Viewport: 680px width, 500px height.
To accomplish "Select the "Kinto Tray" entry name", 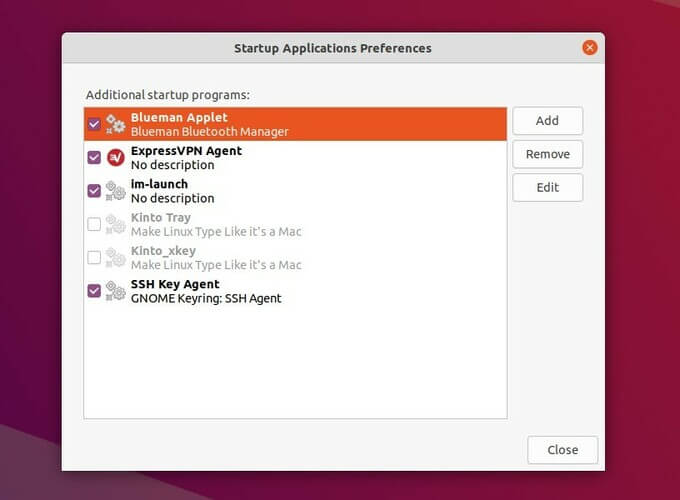I will coord(160,218).
